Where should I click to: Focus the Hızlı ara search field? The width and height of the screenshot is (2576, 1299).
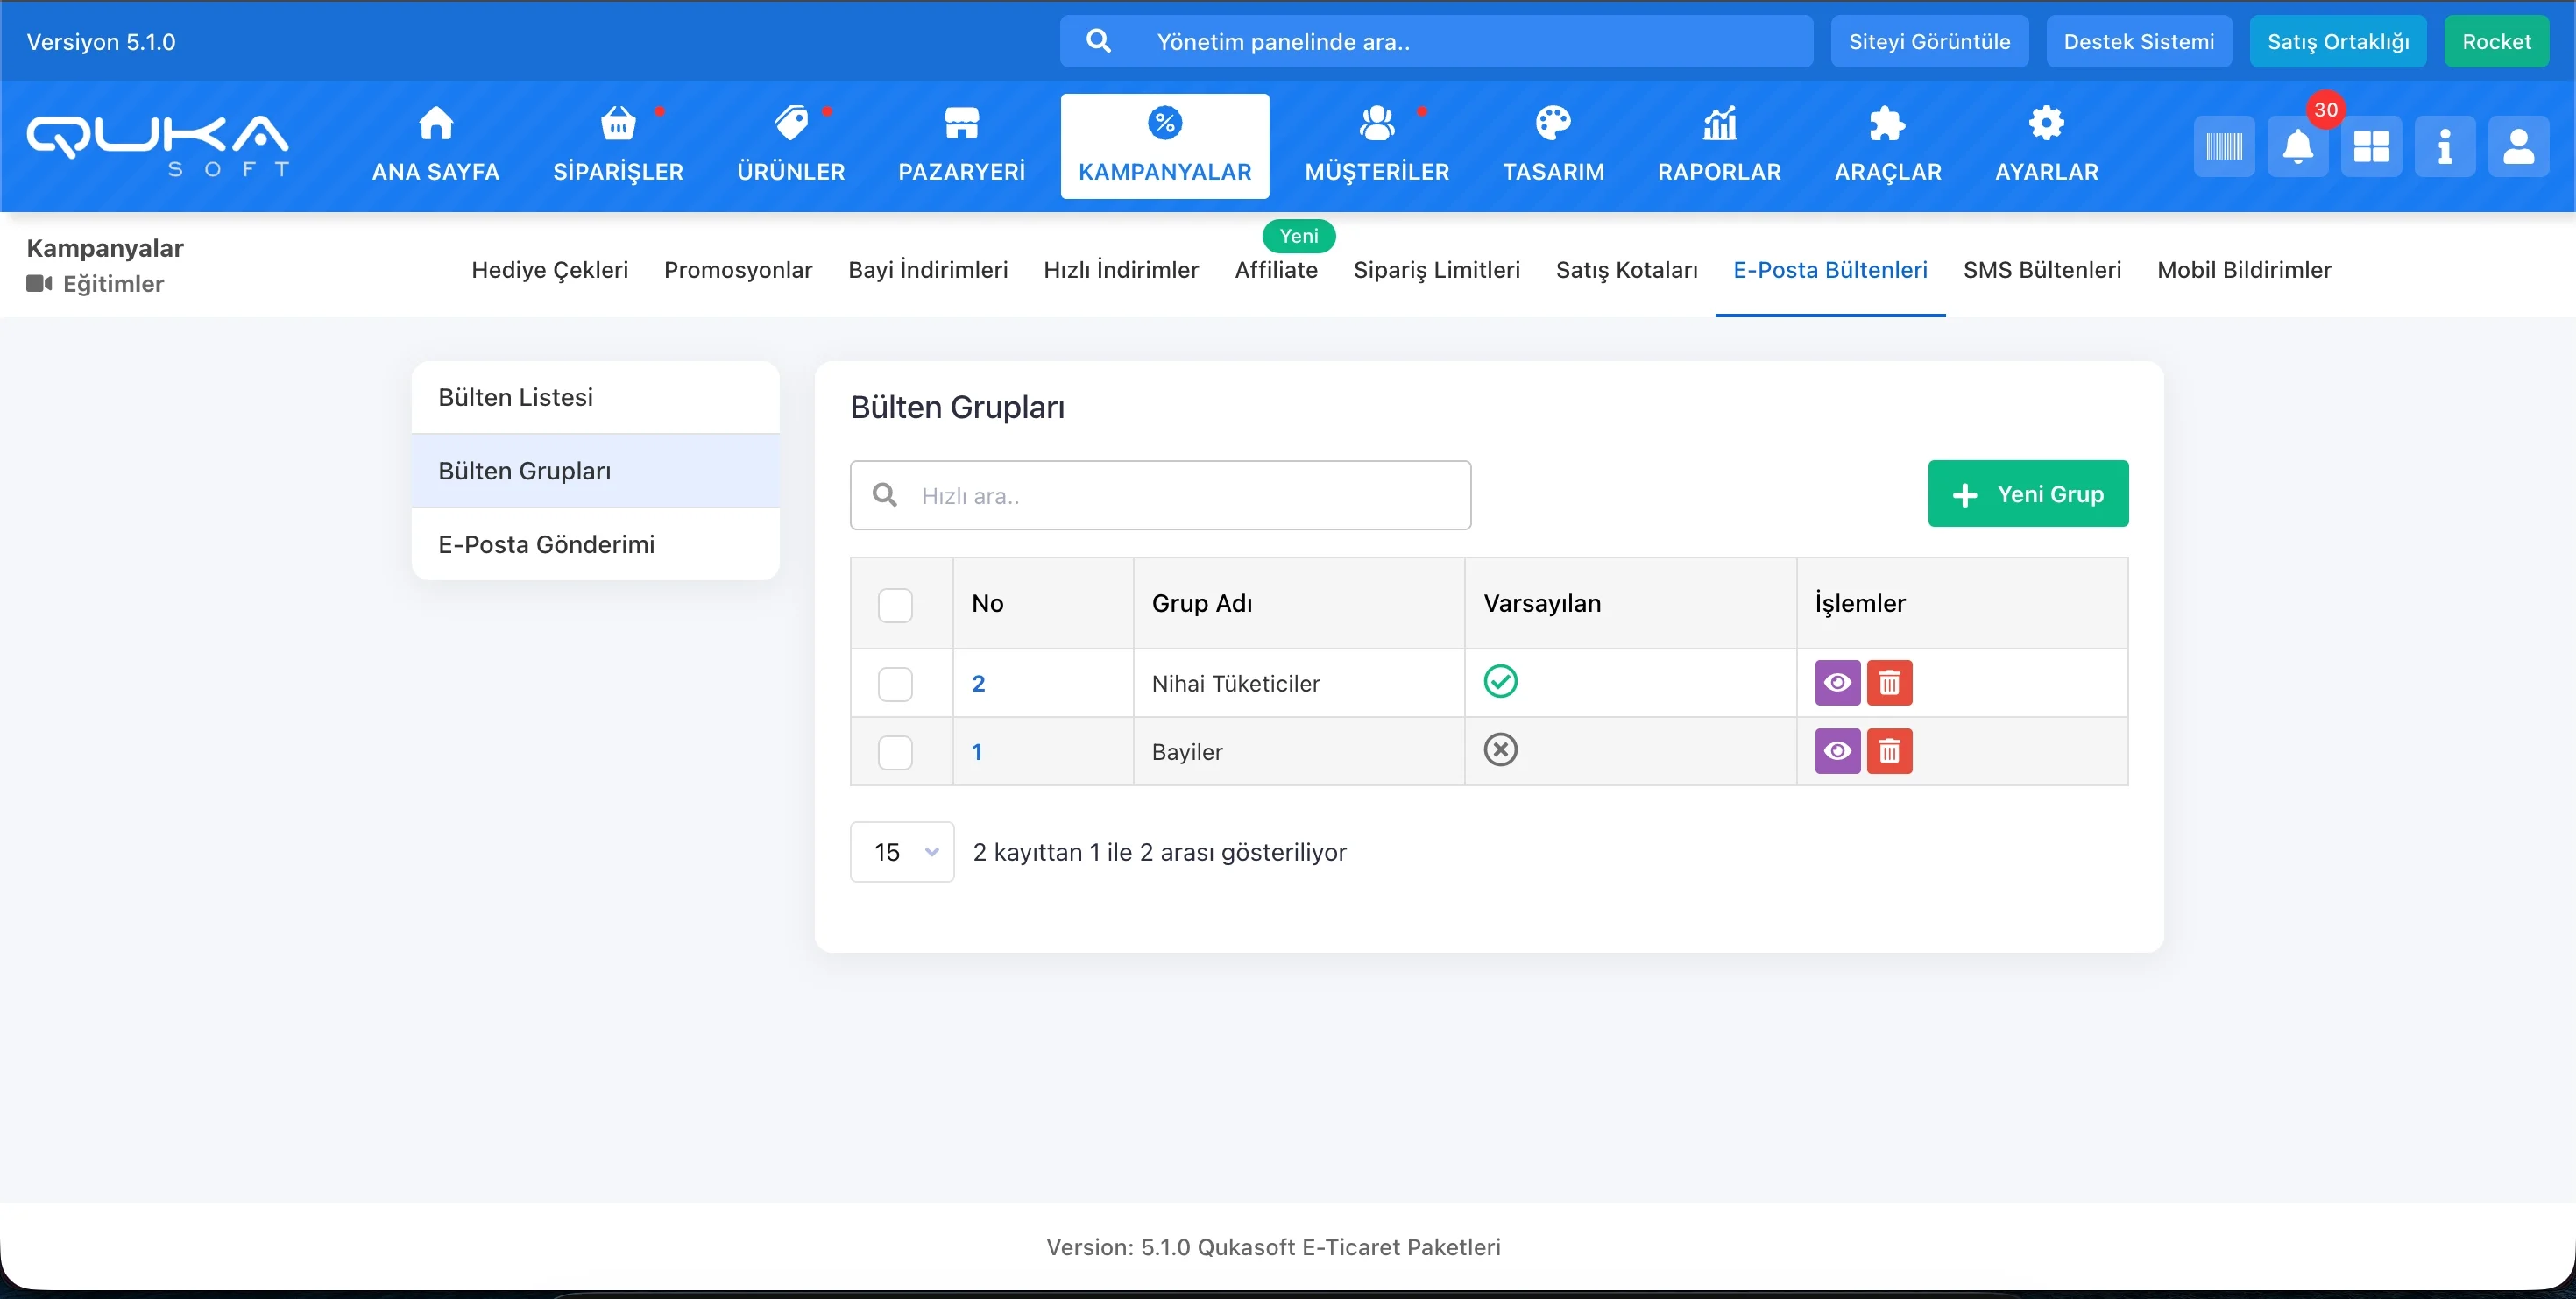(x=1180, y=496)
